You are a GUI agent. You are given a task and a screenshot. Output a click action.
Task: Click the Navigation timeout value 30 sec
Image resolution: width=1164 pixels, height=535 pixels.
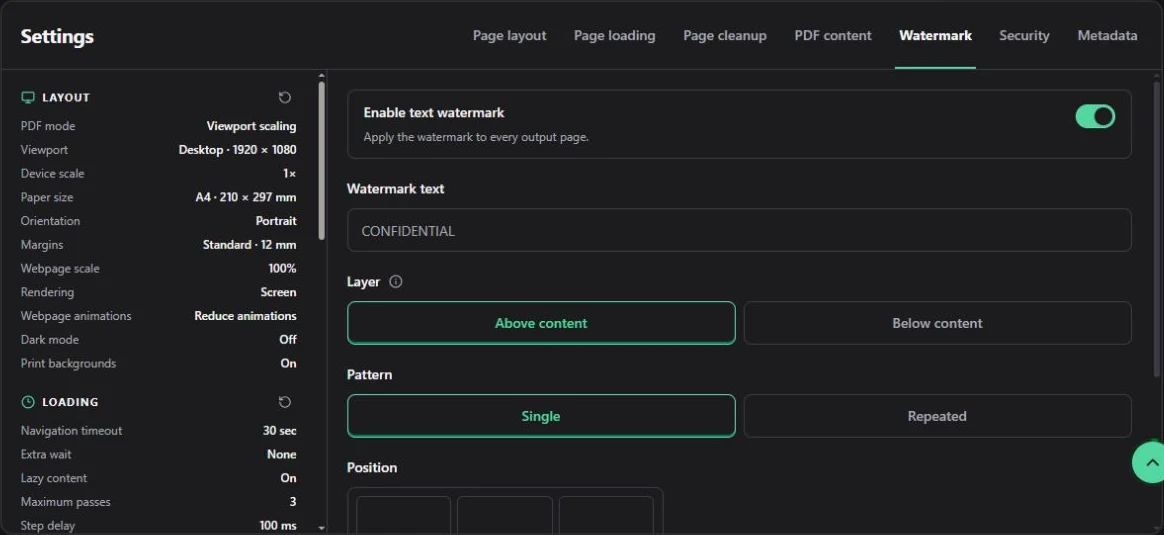280,430
